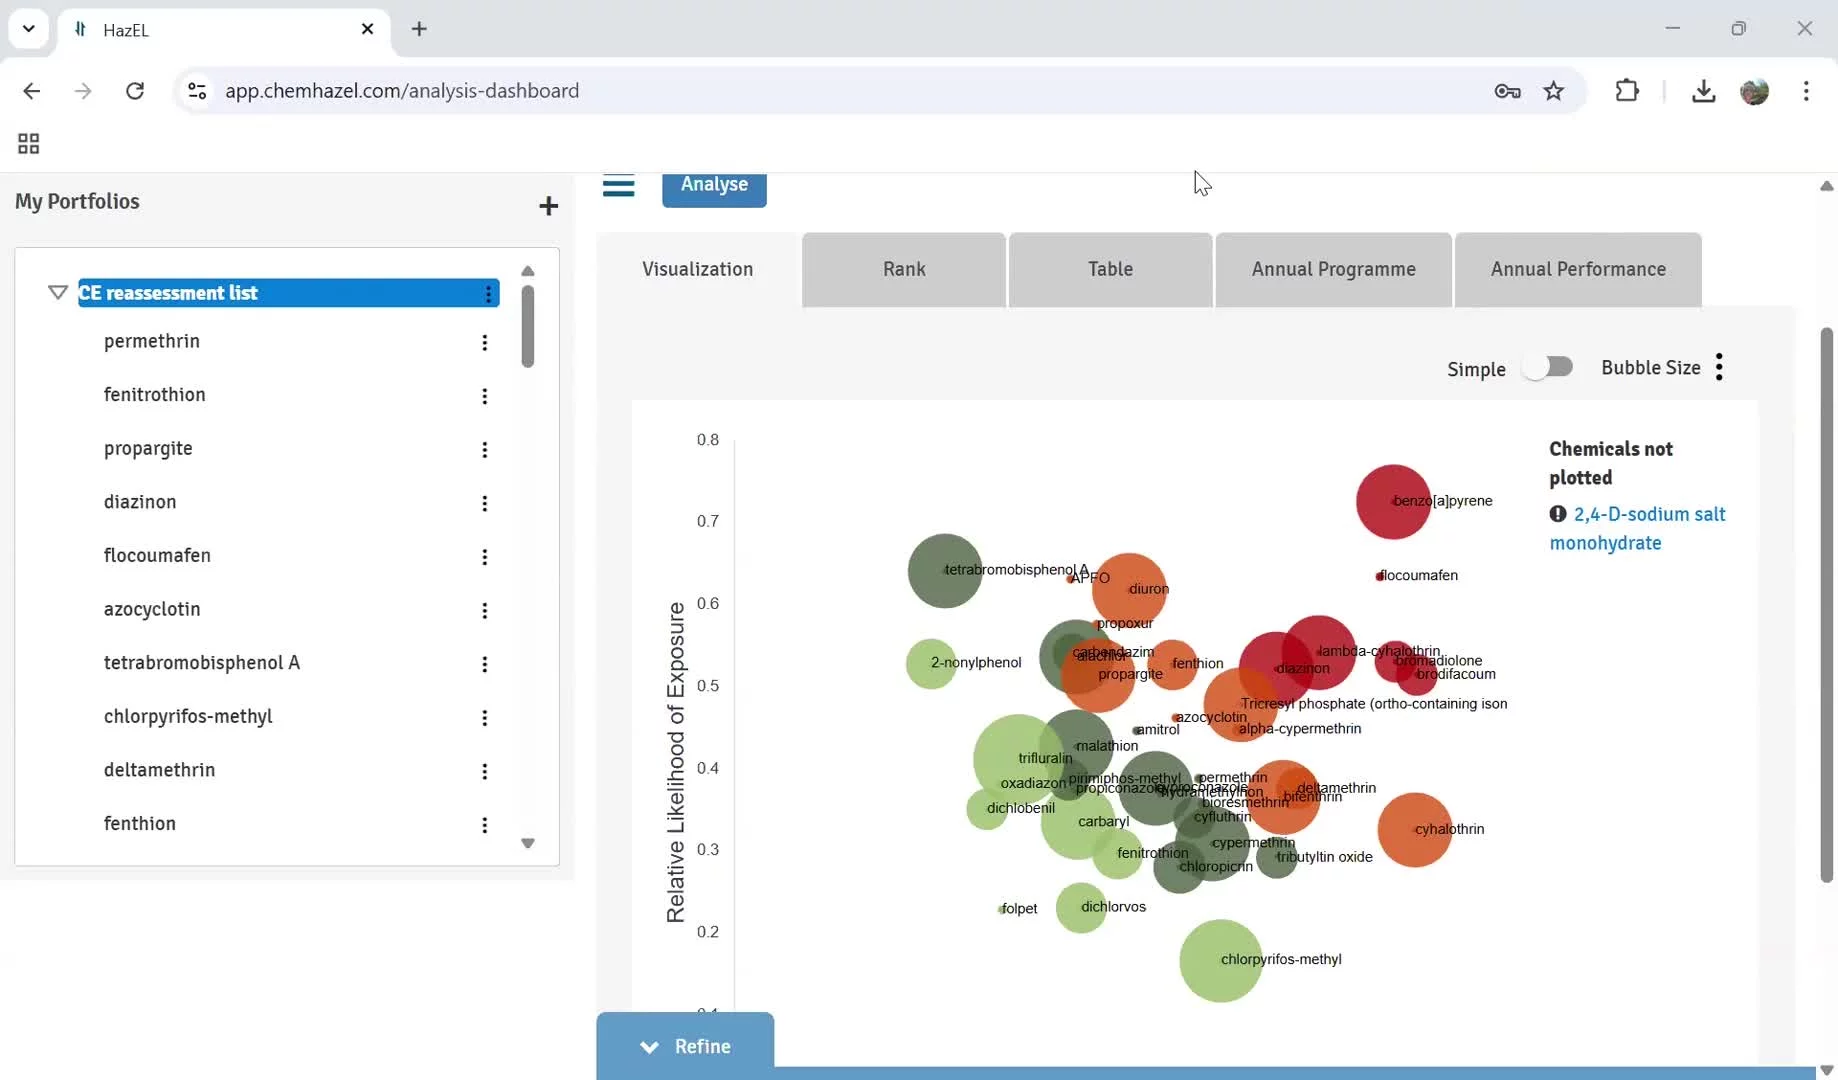This screenshot has height=1080, width=1838.
Task: Open the Annual Programme tab
Action: pos(1333,269)
